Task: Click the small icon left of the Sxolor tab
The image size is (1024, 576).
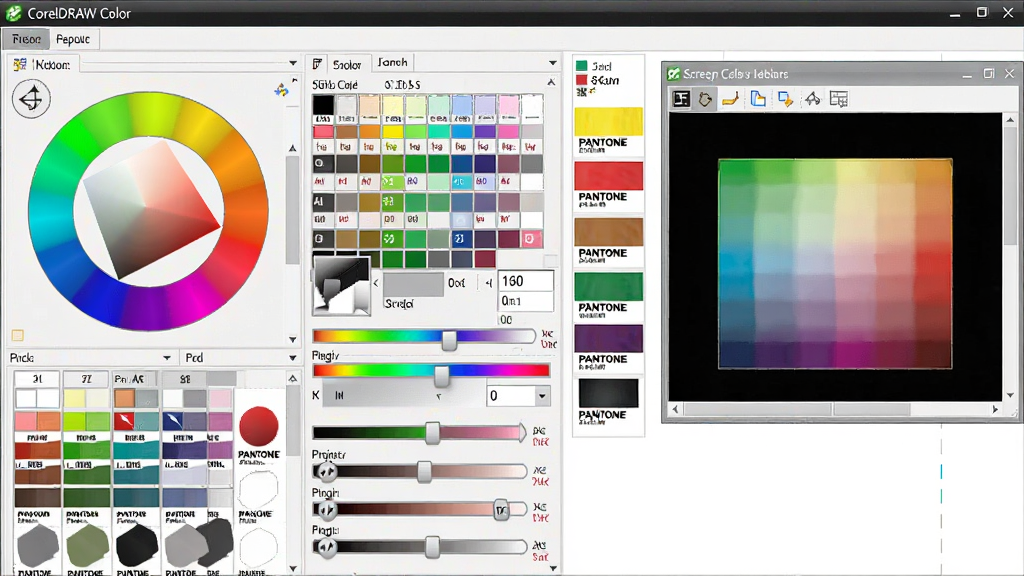Action: (x=317, y=63)
